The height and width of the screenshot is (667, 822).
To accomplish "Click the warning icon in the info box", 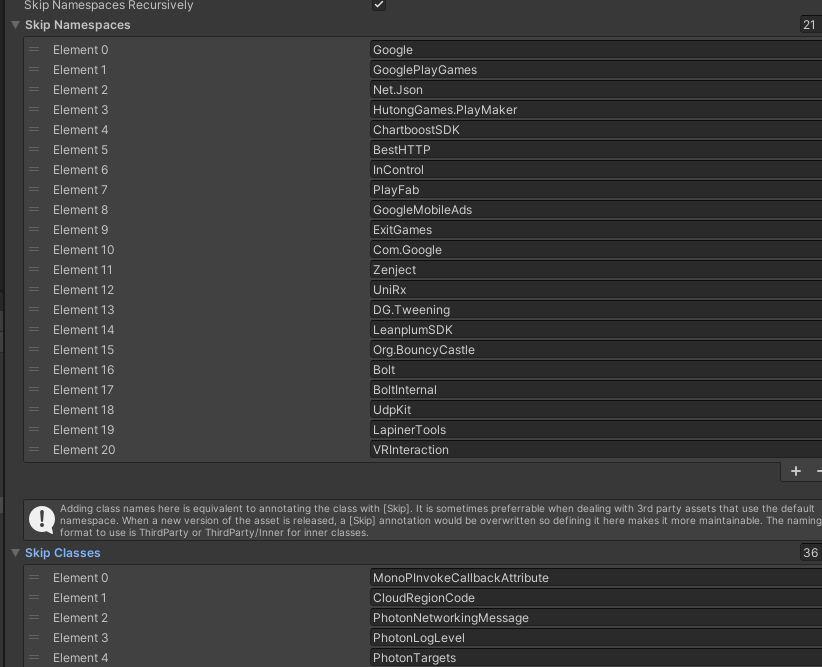I will [x=42, y=520].
